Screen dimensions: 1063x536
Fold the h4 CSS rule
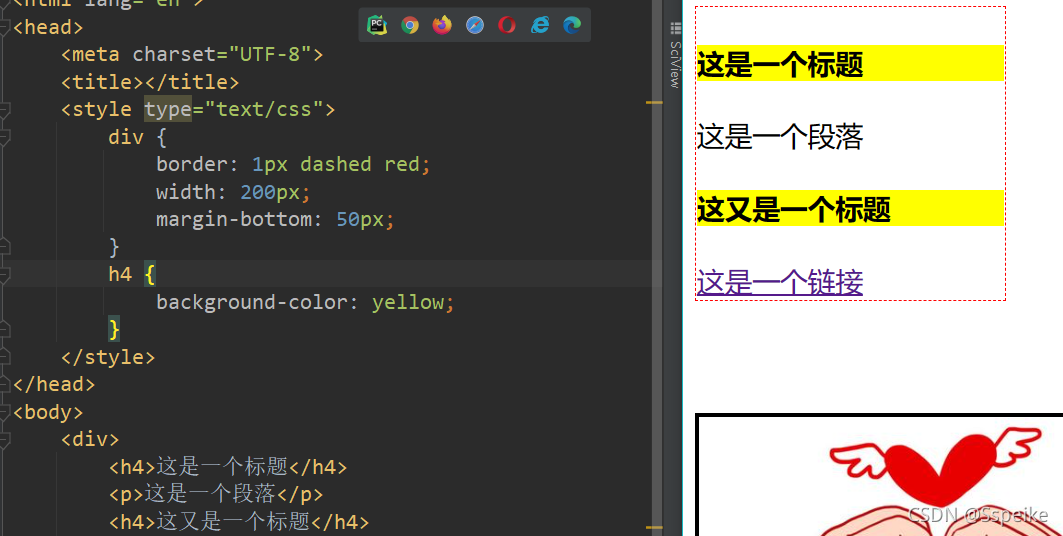(4, 274)
